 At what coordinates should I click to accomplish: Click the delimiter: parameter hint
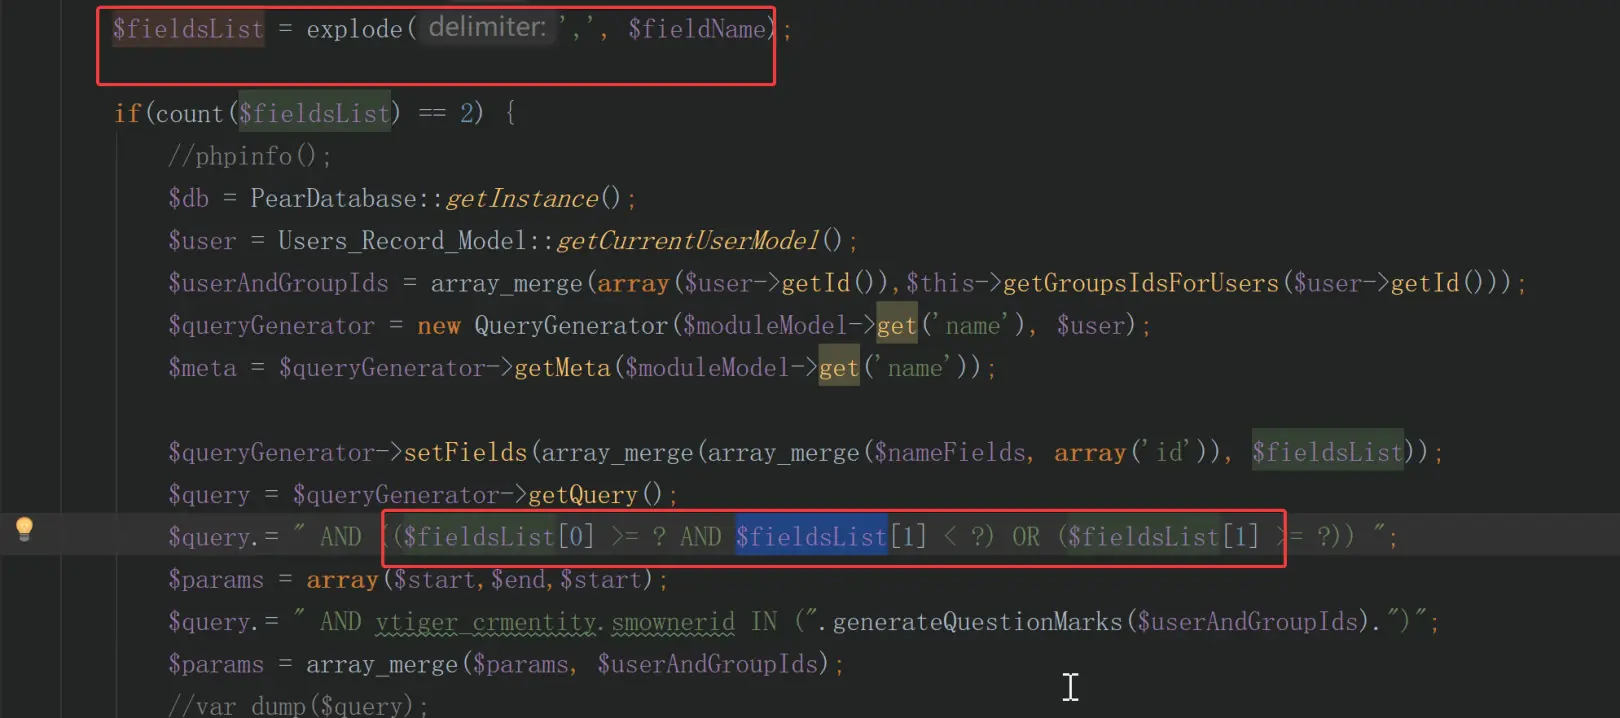(x=487, y=28)
